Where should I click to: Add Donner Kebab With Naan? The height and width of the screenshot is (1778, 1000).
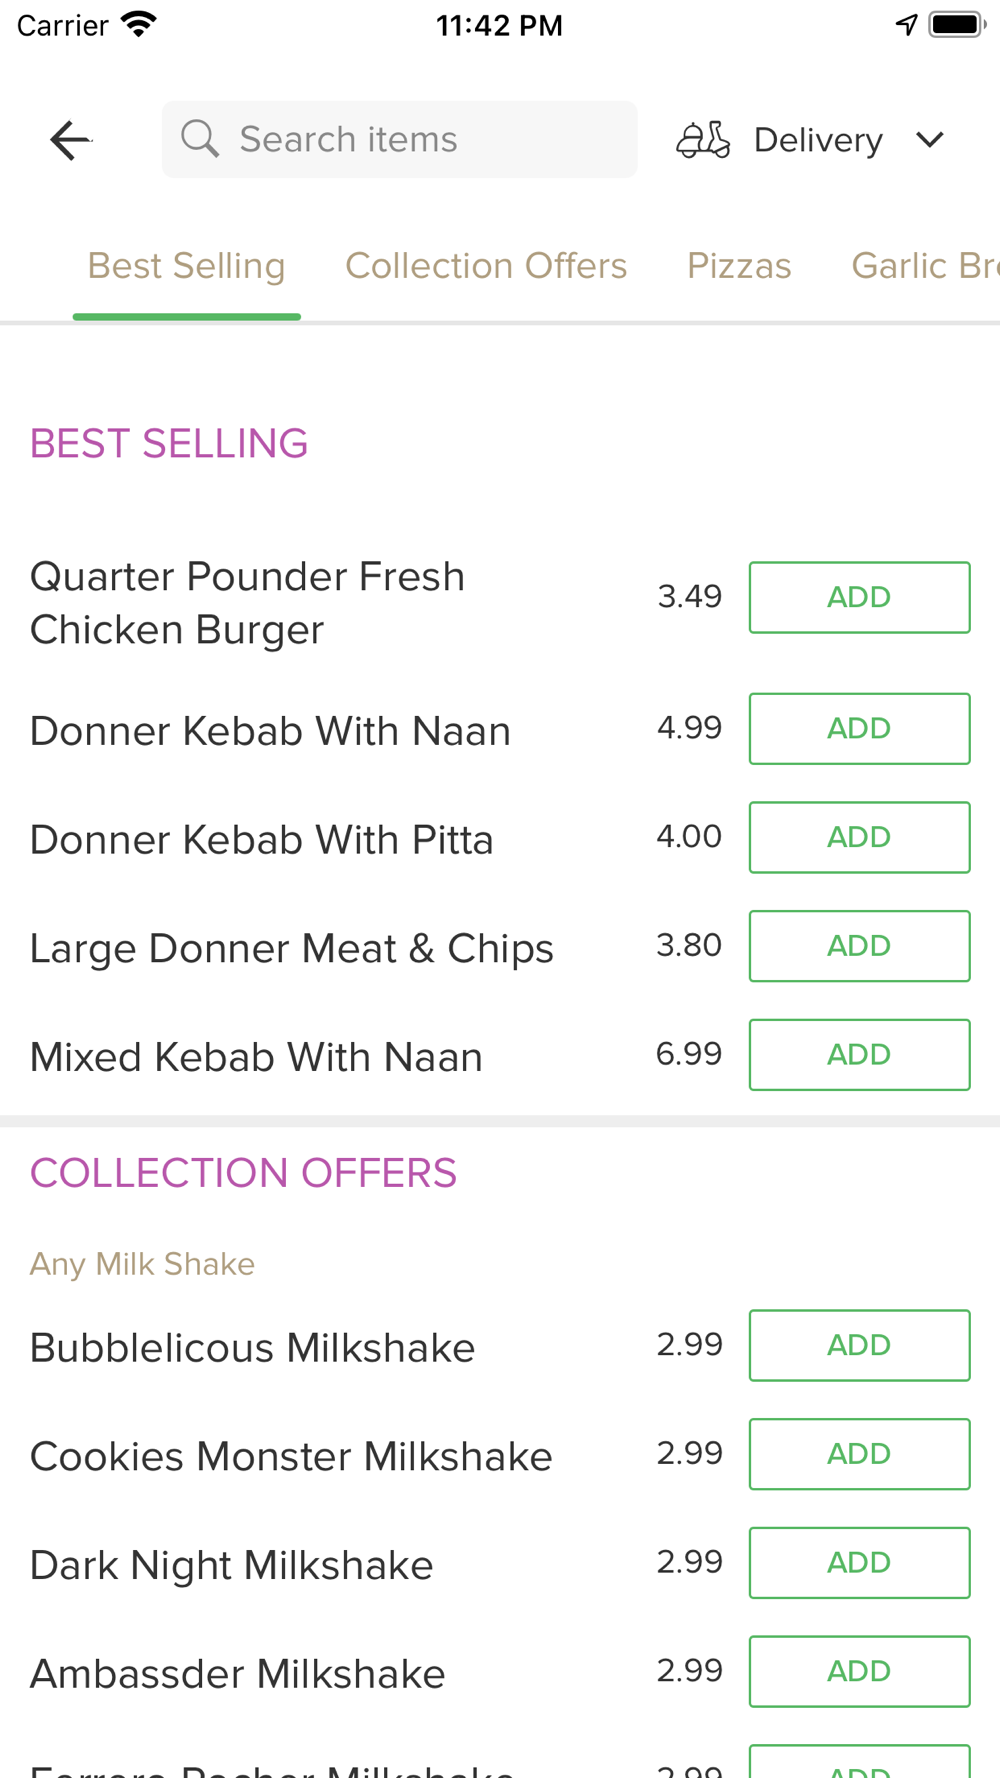[859, 728]
